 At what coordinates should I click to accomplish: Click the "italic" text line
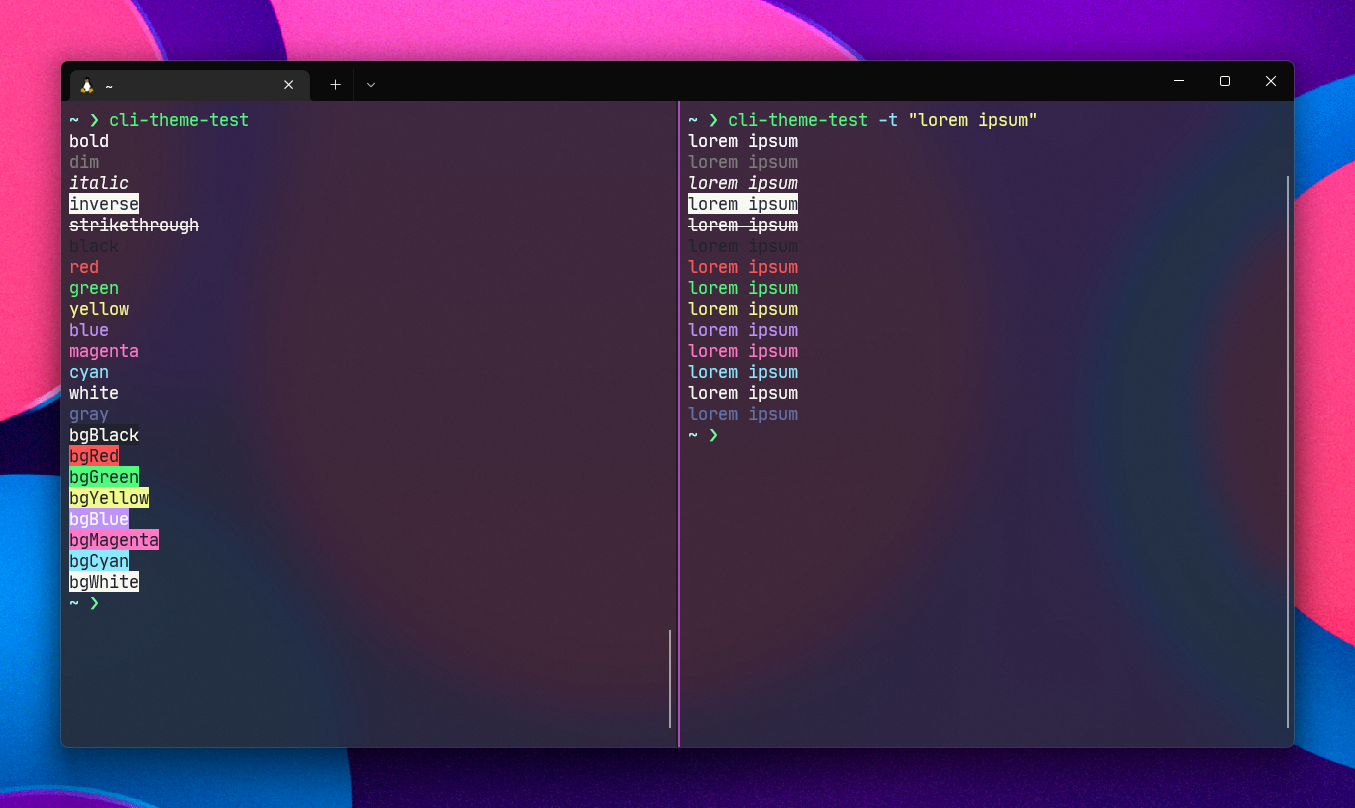[99, 183]
